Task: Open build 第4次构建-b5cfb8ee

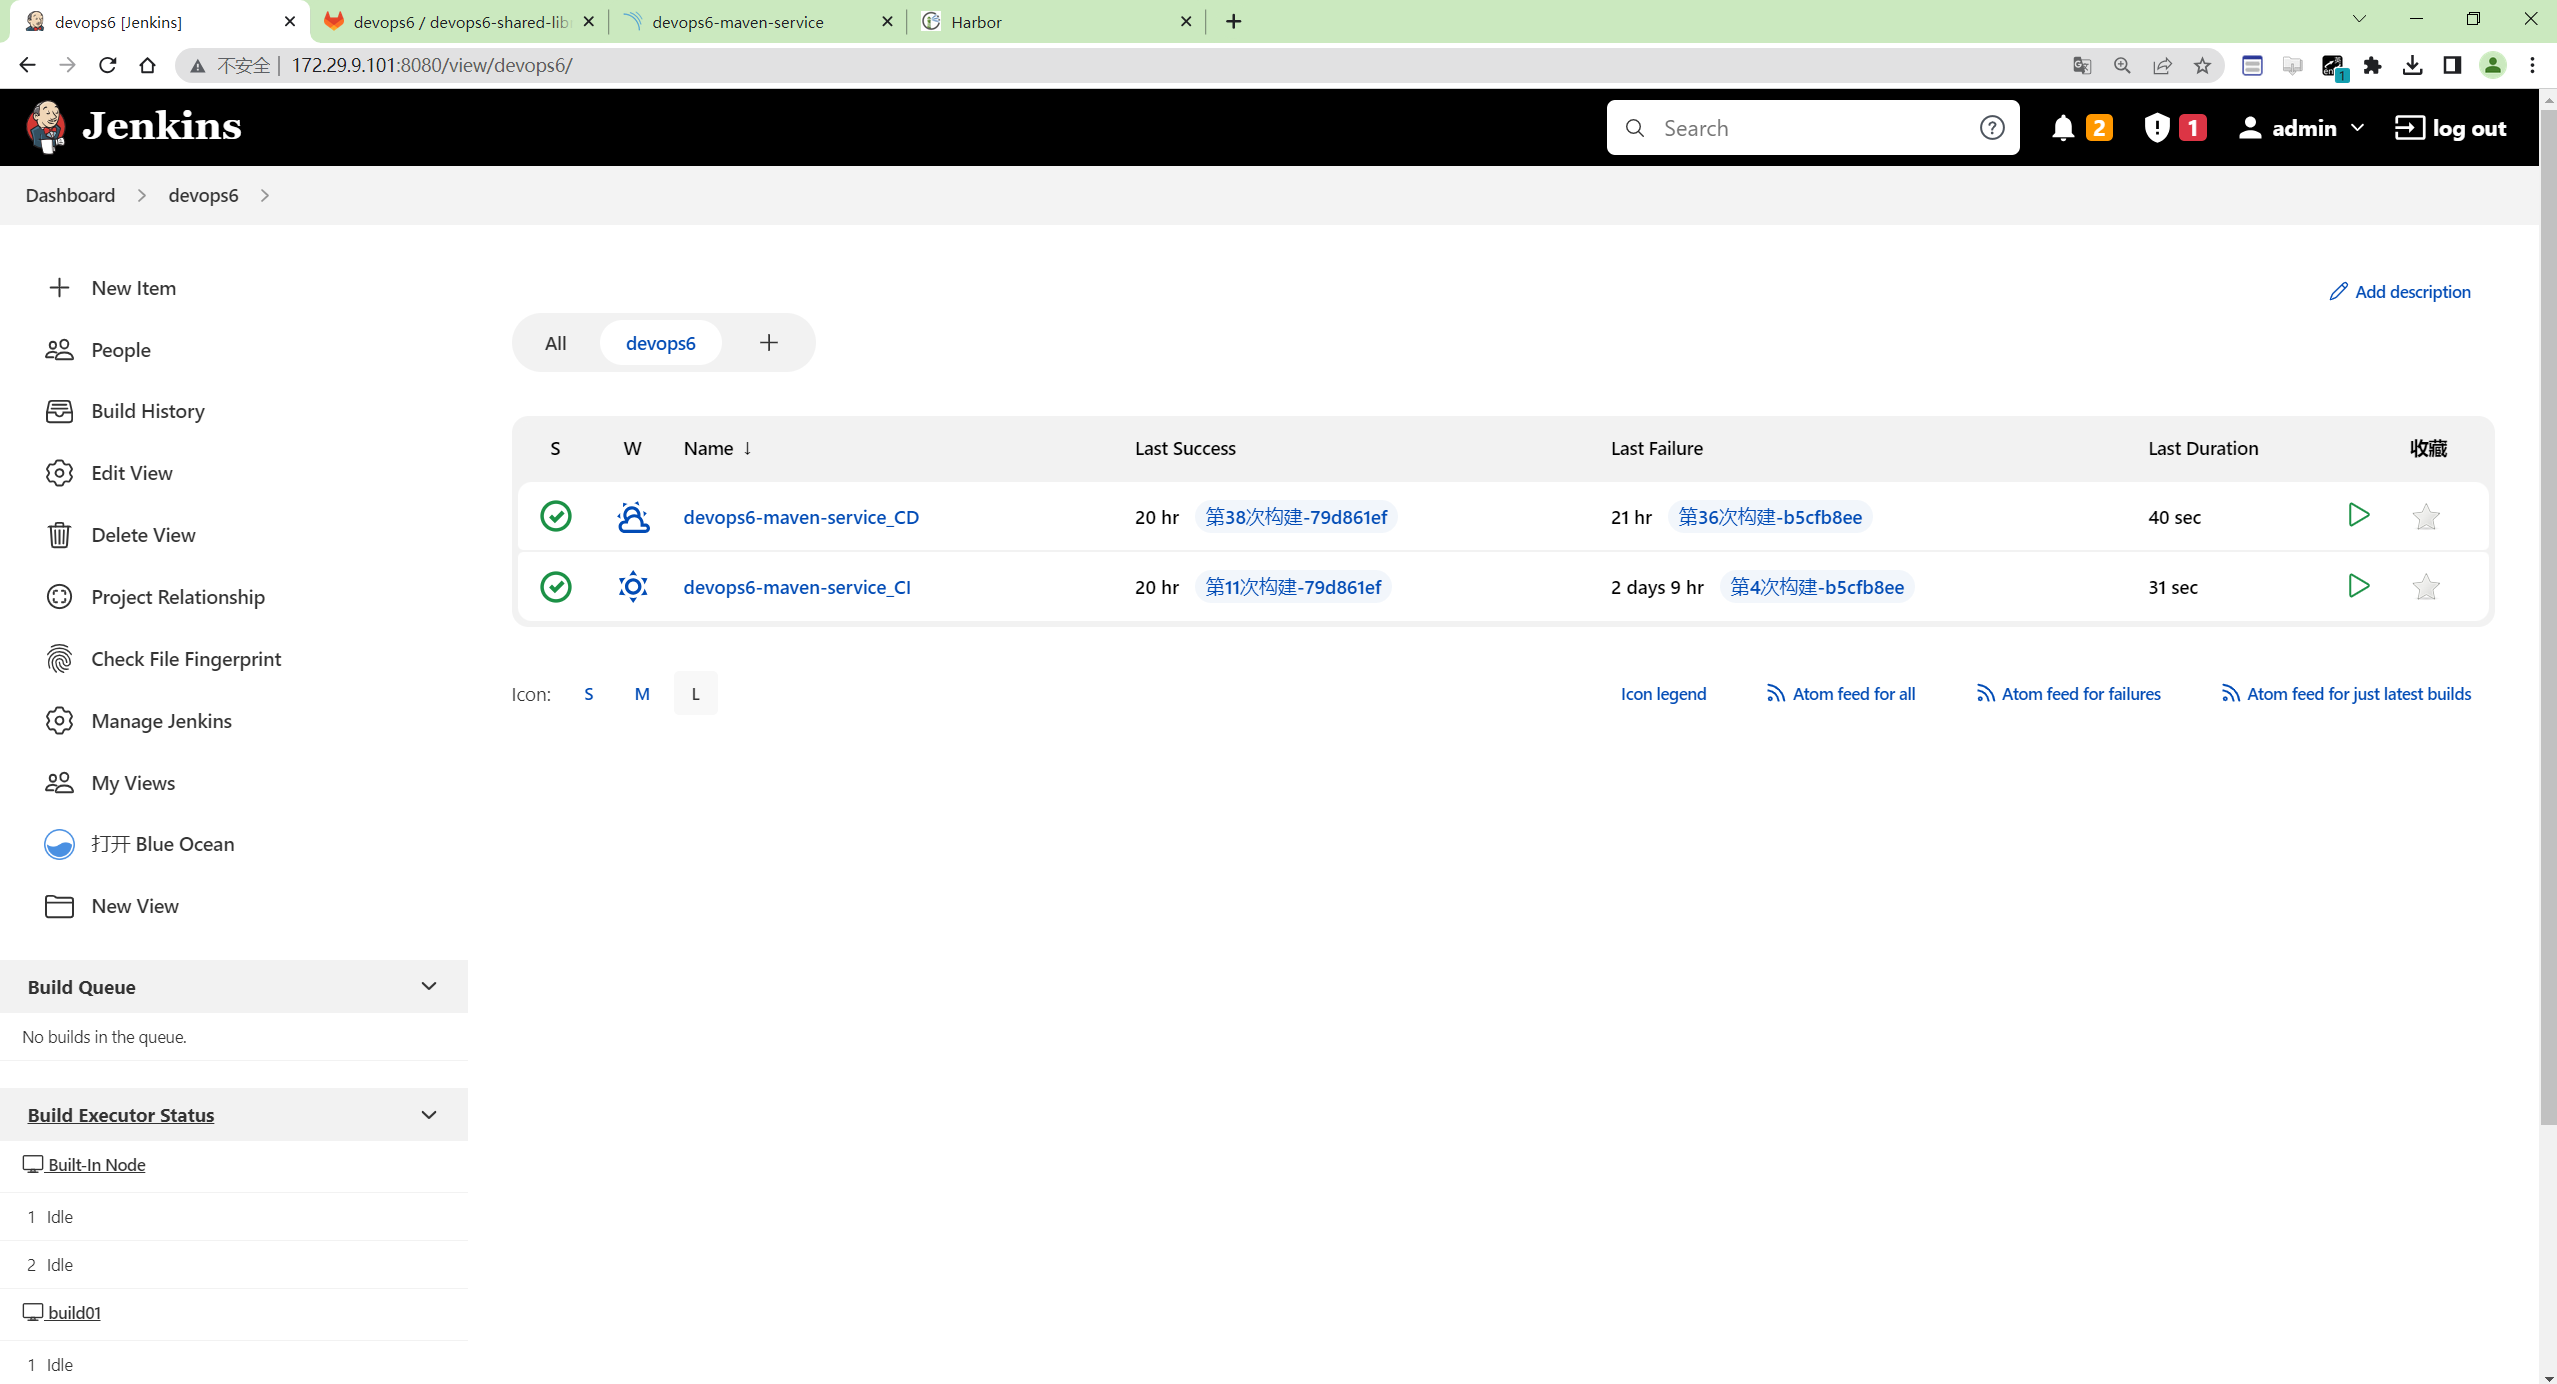Action: click(x=1817, y=587)
